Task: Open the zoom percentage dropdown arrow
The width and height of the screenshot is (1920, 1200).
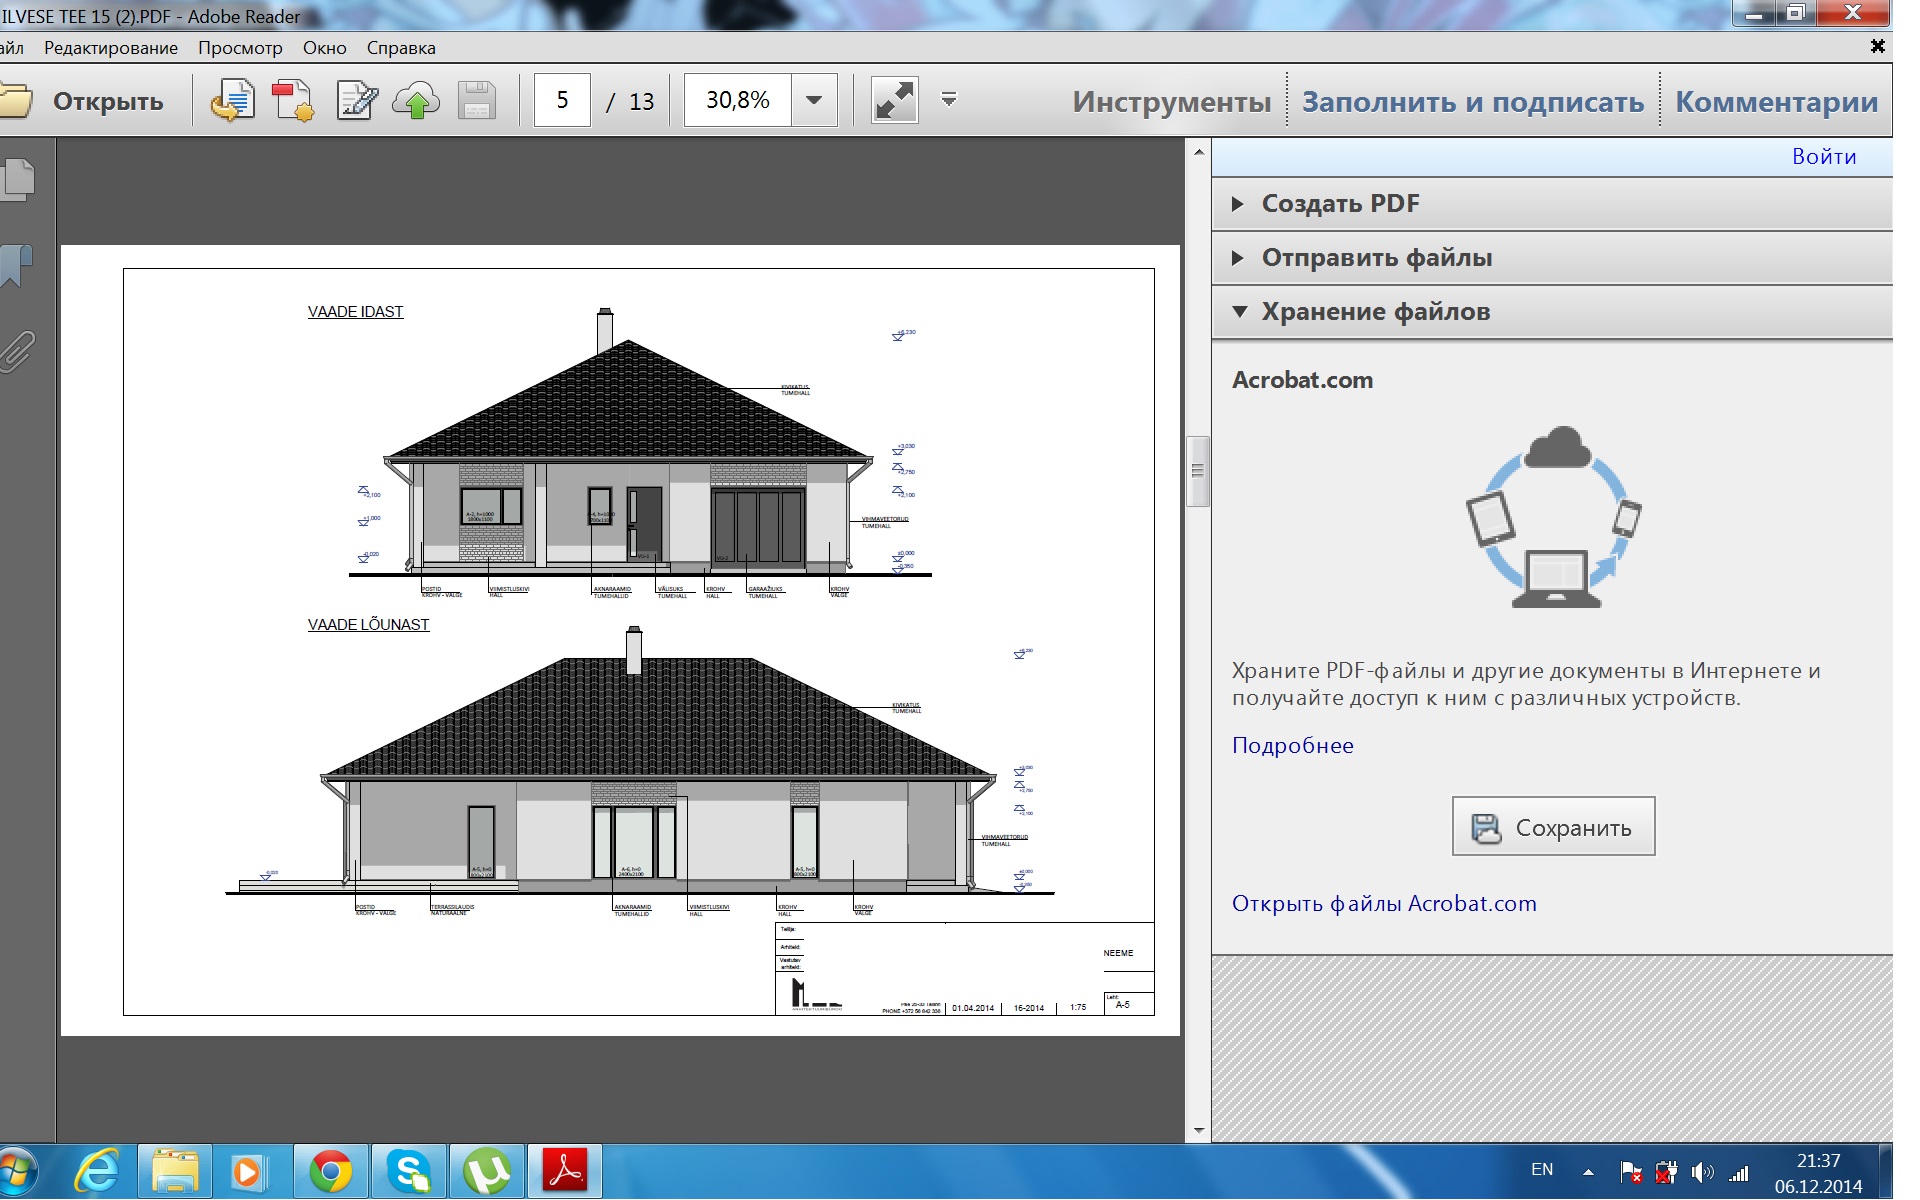Action: pyautogui.click(x=814, y=100)
